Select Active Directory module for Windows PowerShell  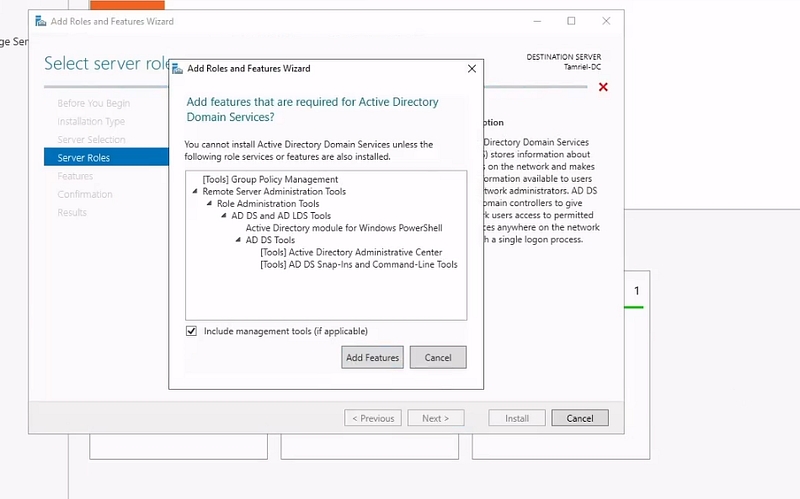(343, 228)
